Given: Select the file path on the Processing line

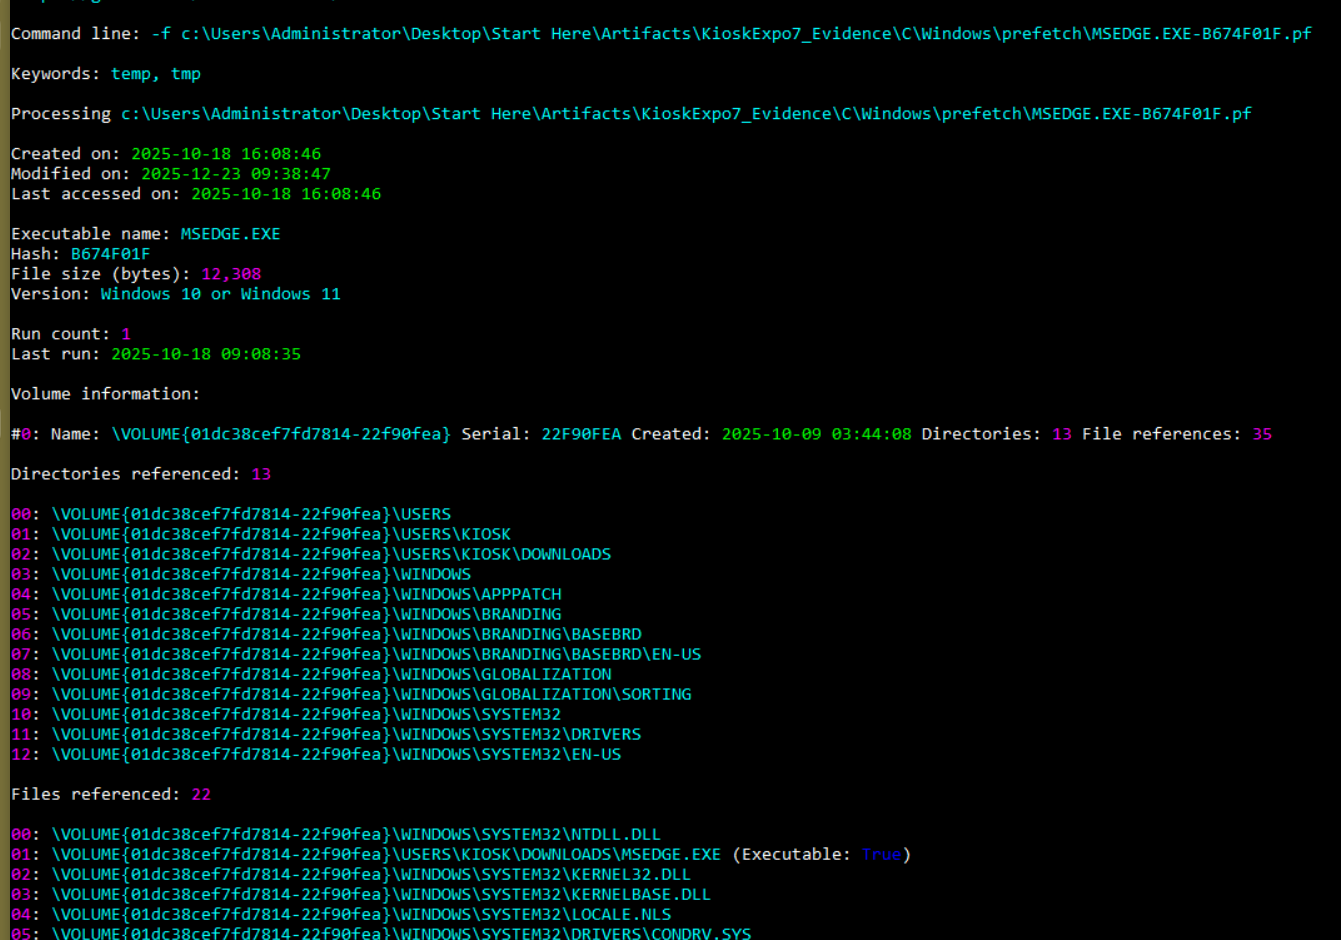Looking at the screenshot, I should coord(686,114).
